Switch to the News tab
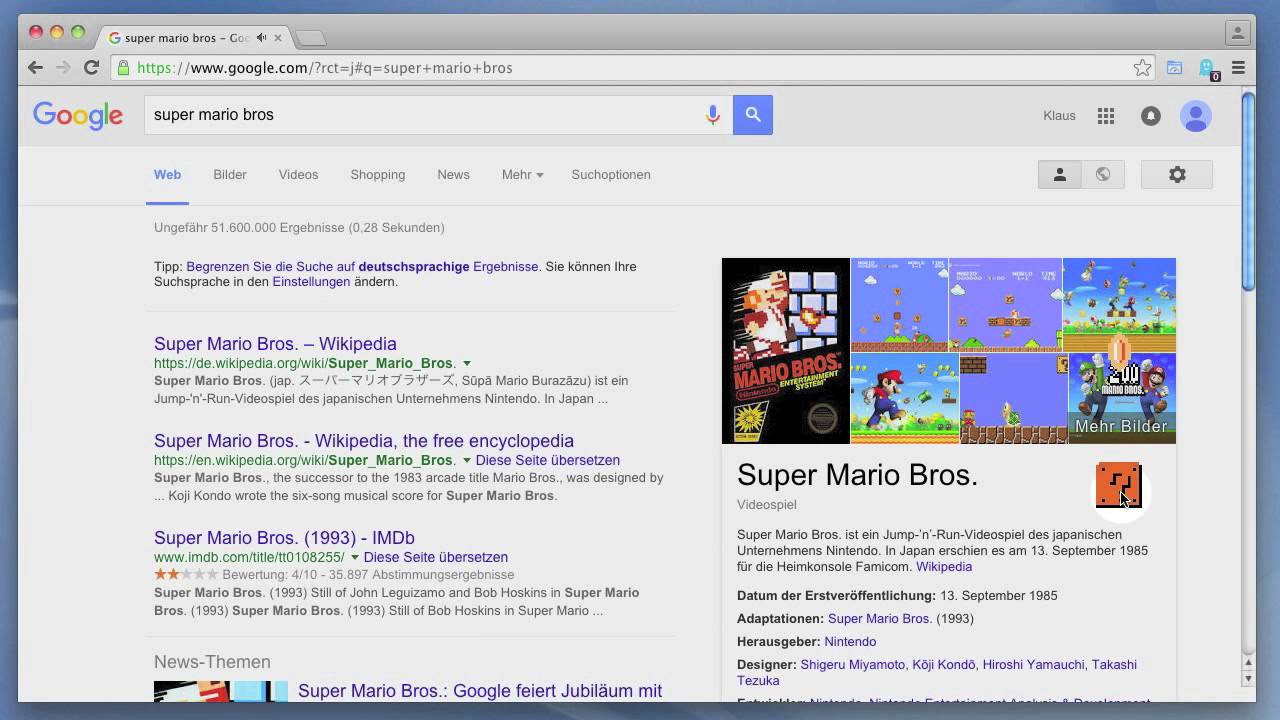Image resolution: width=1280 pixels, height=720 pixels. (453, 174)
